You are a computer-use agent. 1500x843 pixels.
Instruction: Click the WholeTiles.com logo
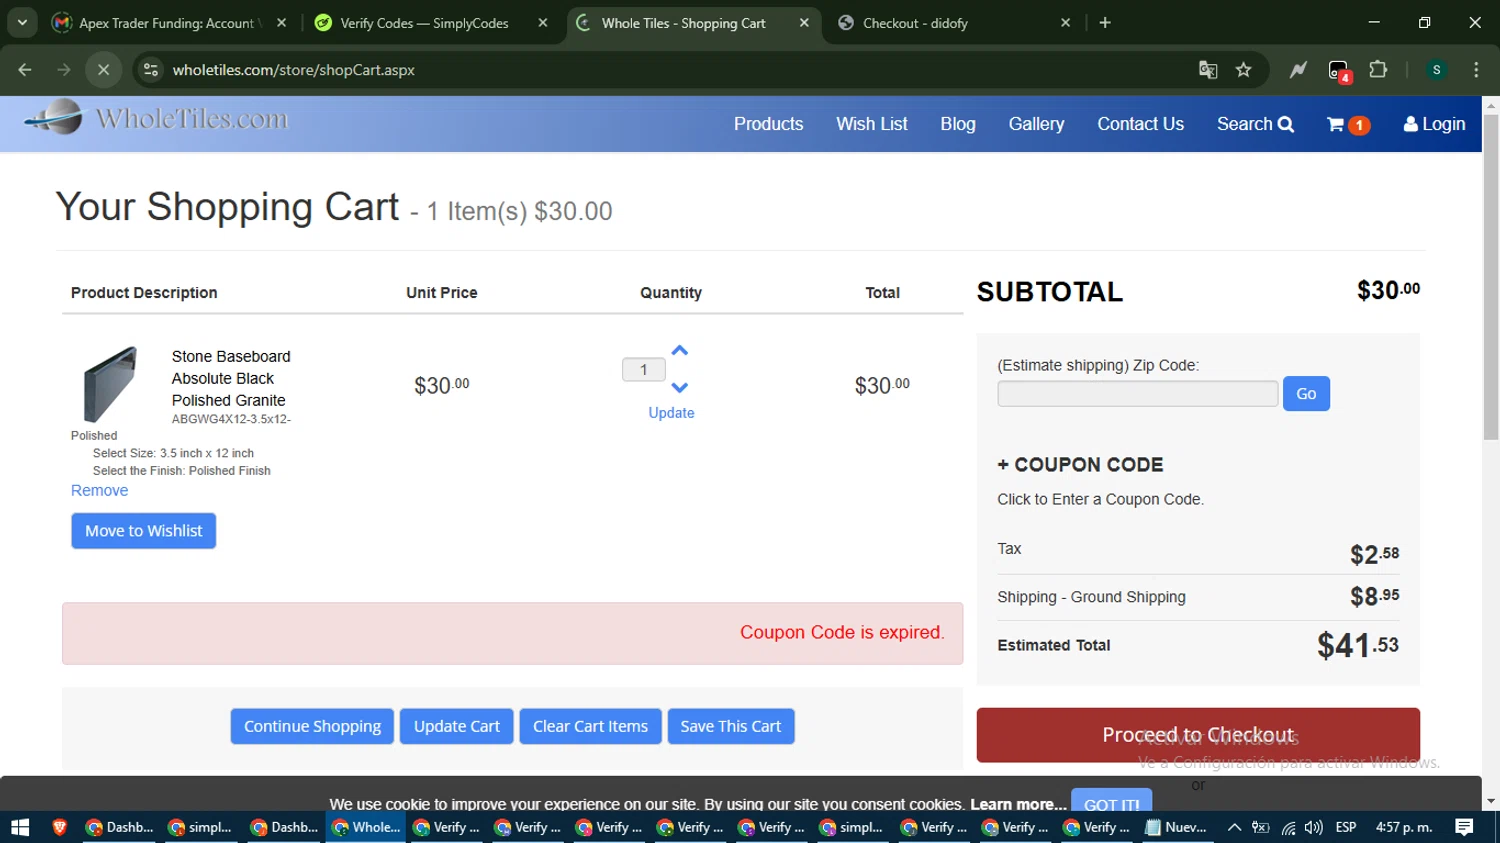point(157,118)
